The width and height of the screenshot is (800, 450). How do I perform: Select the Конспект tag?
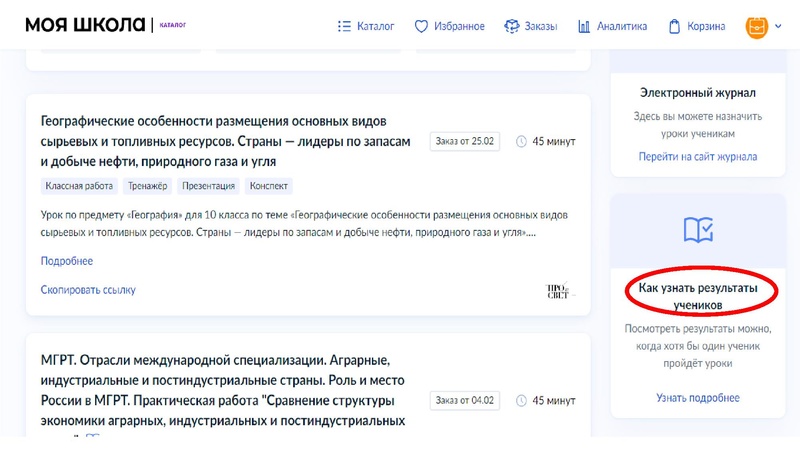269,186
